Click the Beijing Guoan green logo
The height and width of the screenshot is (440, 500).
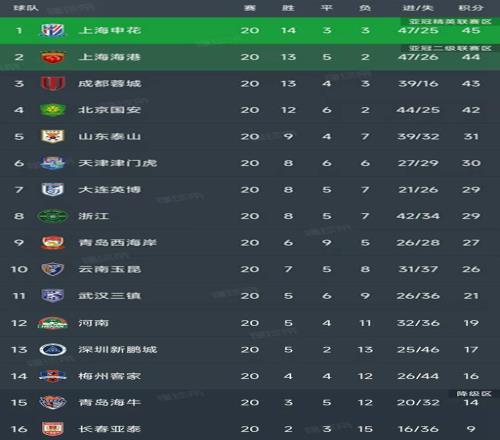tap(52, 110)
